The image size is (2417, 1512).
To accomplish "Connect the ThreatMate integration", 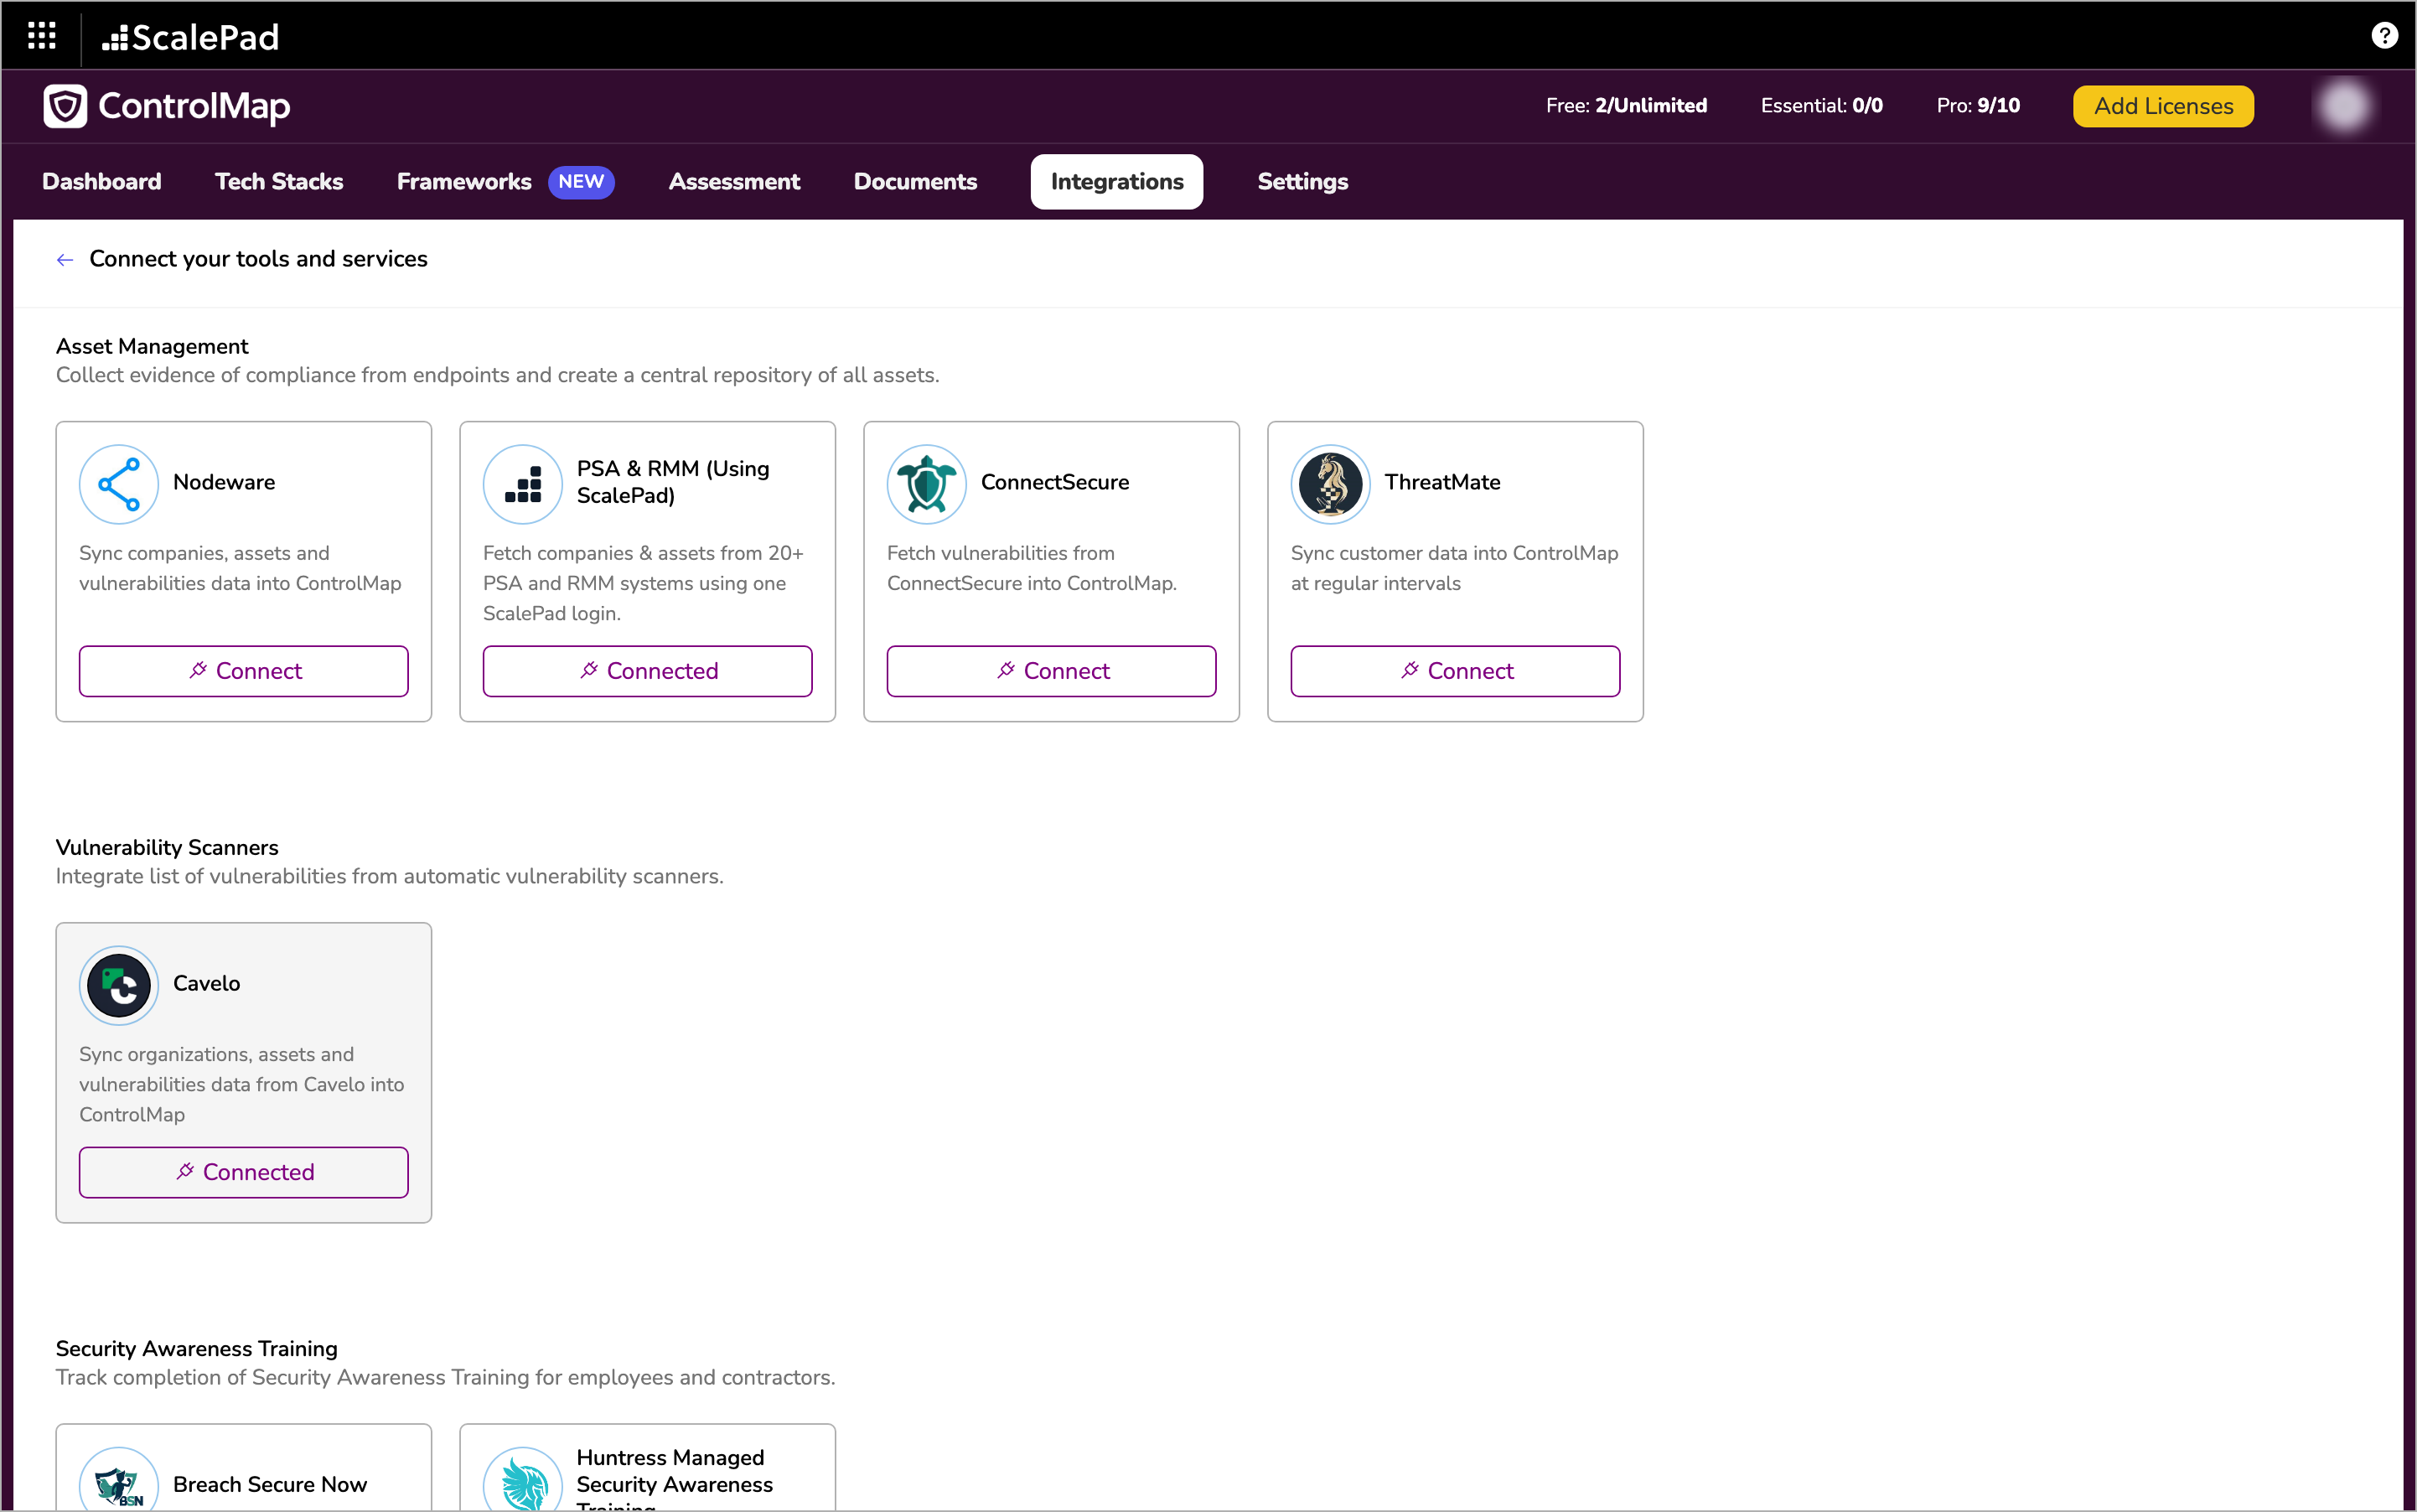I will pyautogui.click(x=1456, y=671).
